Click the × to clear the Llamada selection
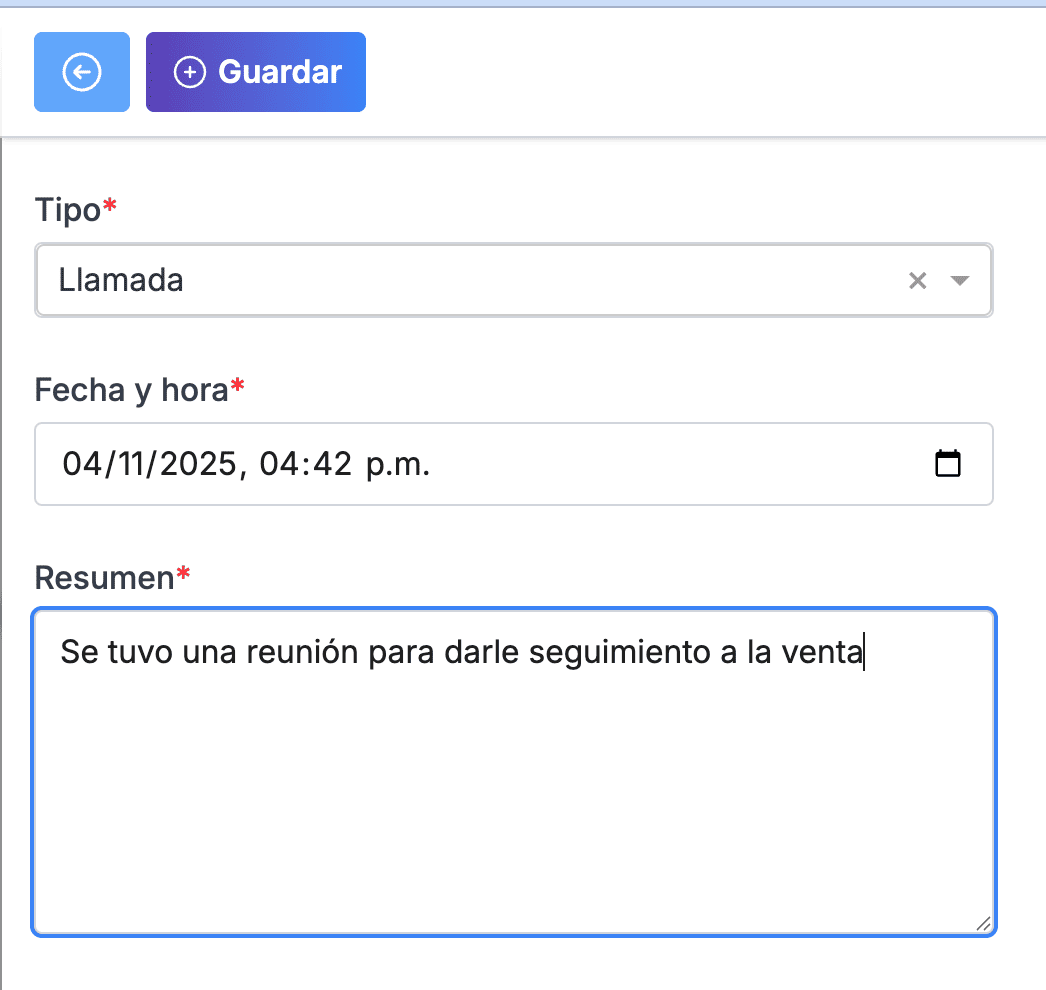The image size is (1046, 990). (917, 281)
